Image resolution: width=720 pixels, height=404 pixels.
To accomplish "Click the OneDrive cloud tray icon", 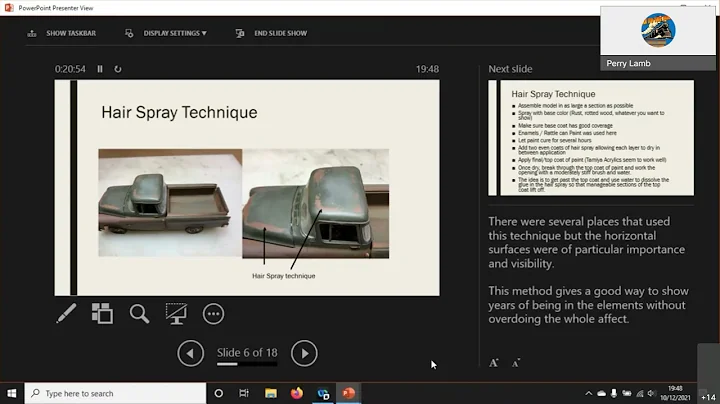I will (602, 393).
